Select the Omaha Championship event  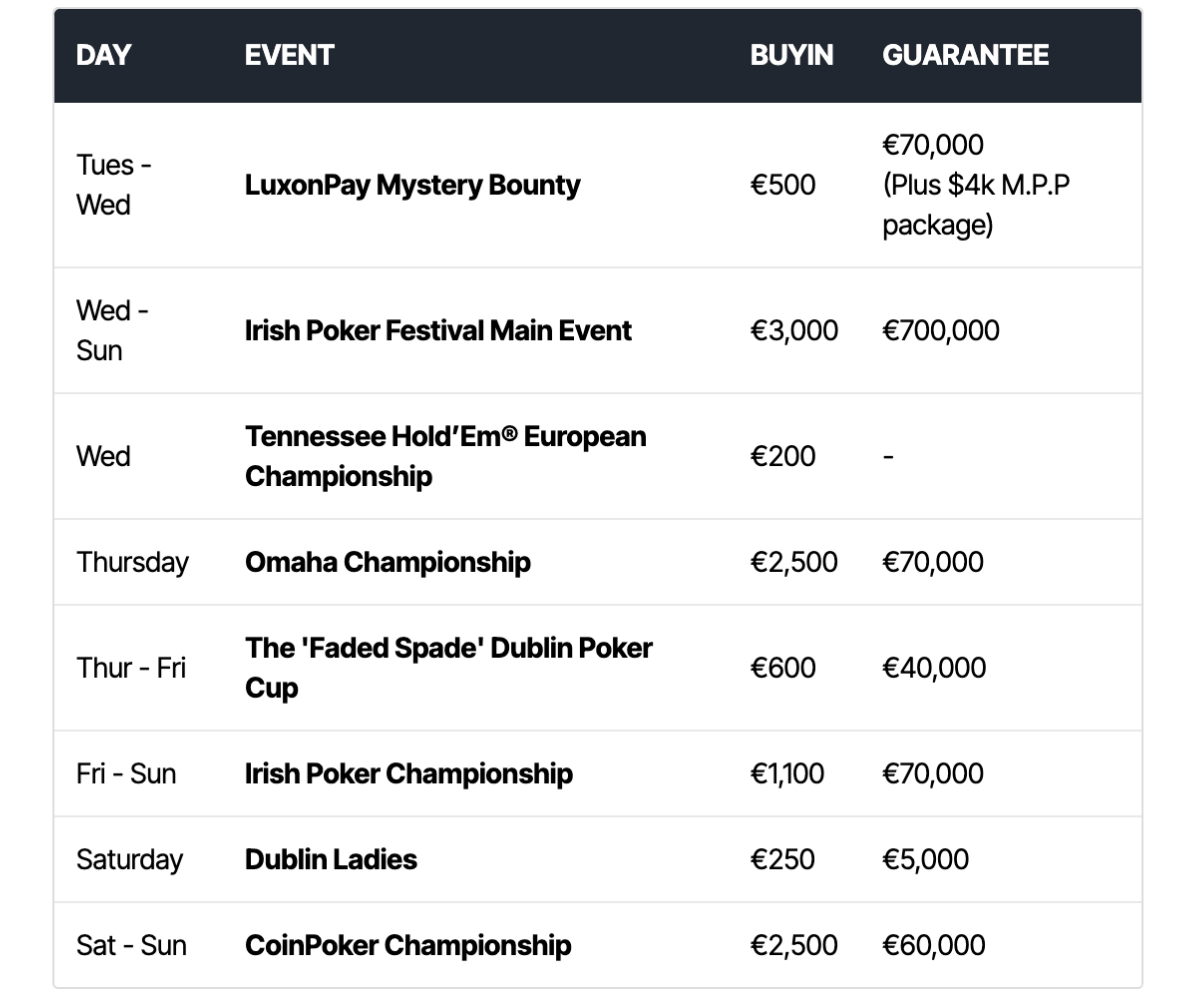387,562
